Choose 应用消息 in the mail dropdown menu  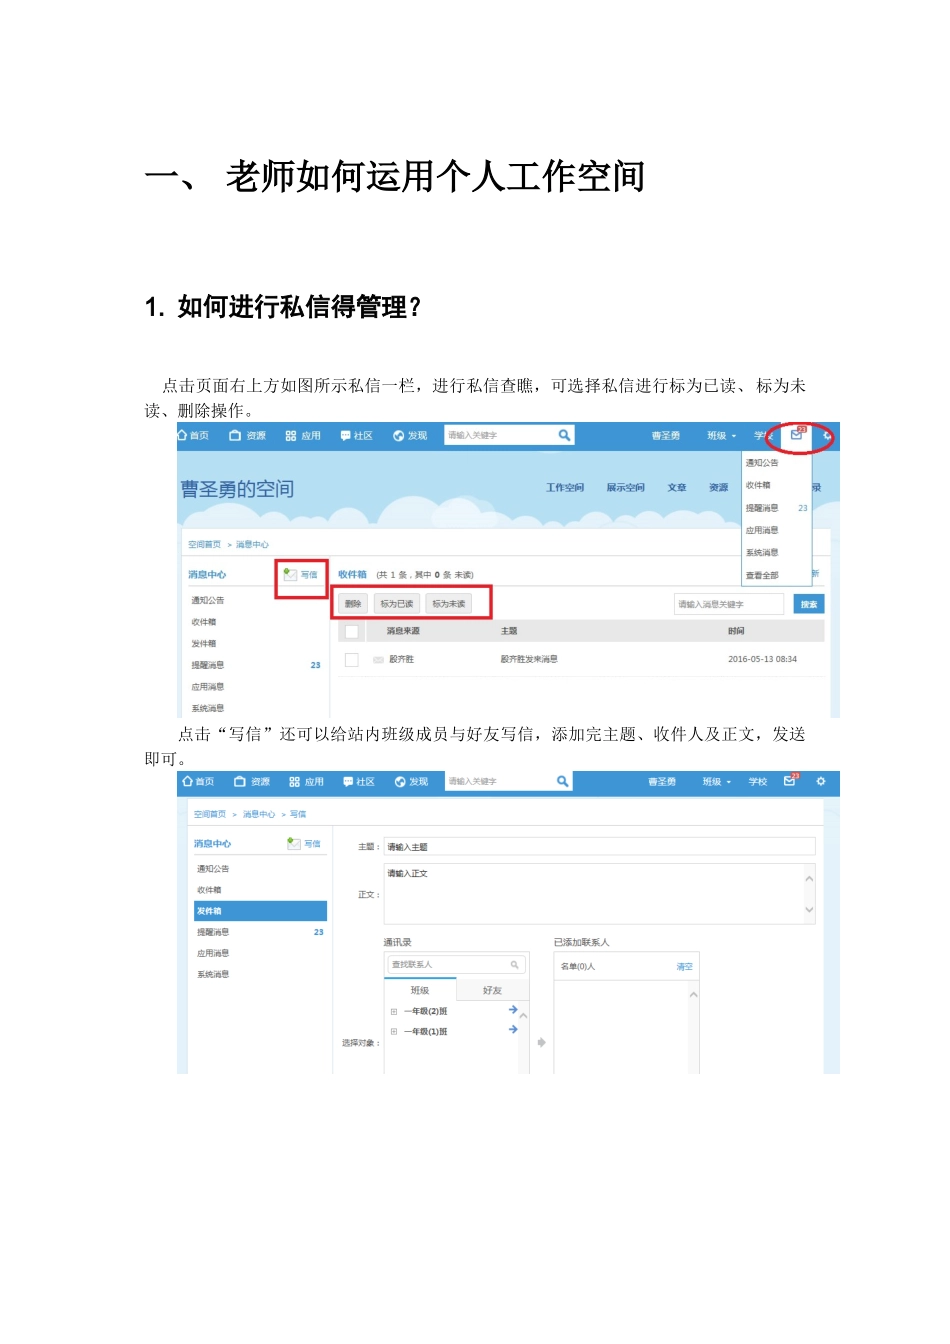coord(762,530)
